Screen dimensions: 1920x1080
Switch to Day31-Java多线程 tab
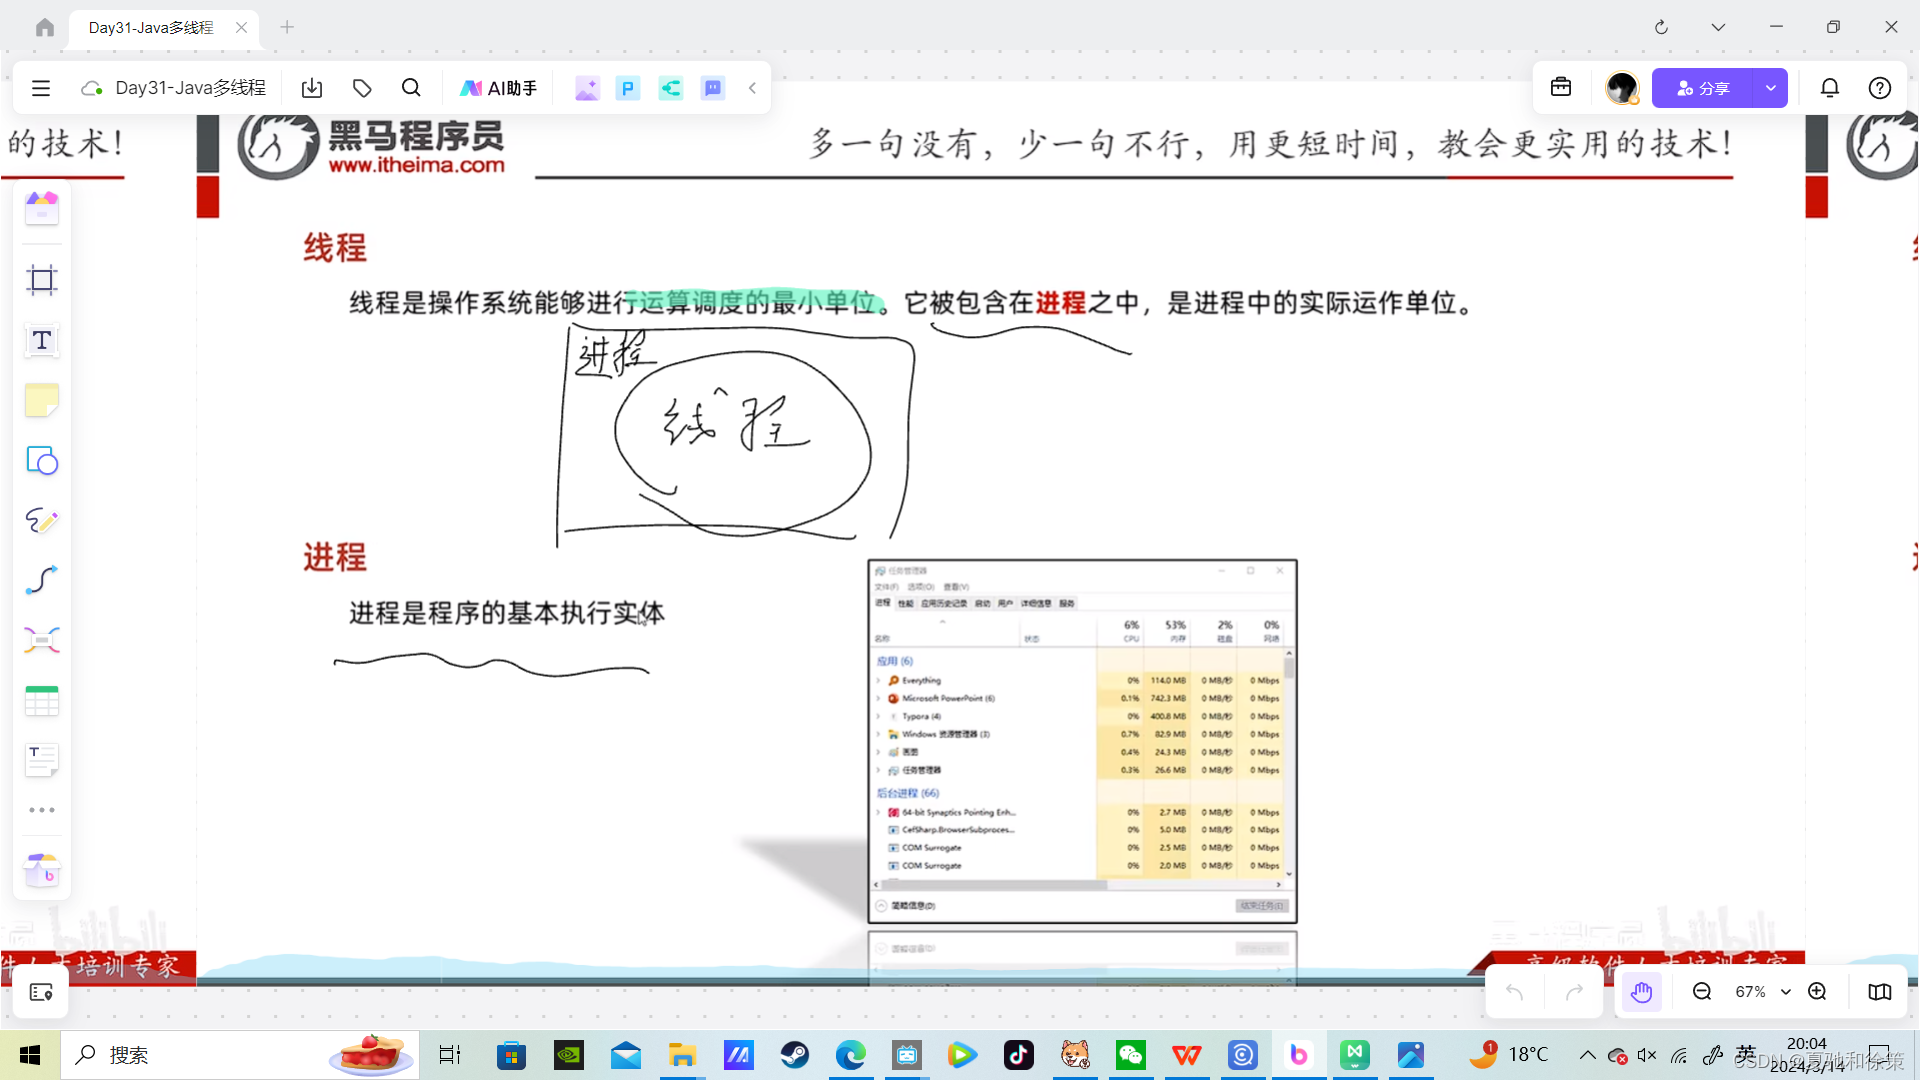[151, 27]
